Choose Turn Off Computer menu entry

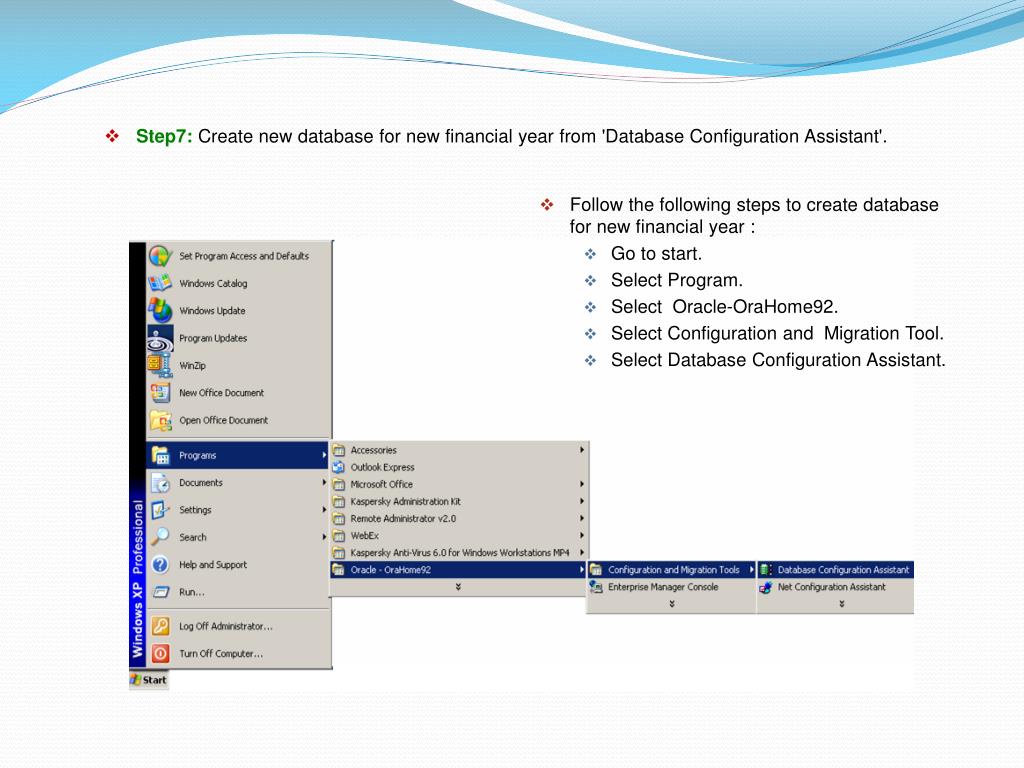pos(239,654)
